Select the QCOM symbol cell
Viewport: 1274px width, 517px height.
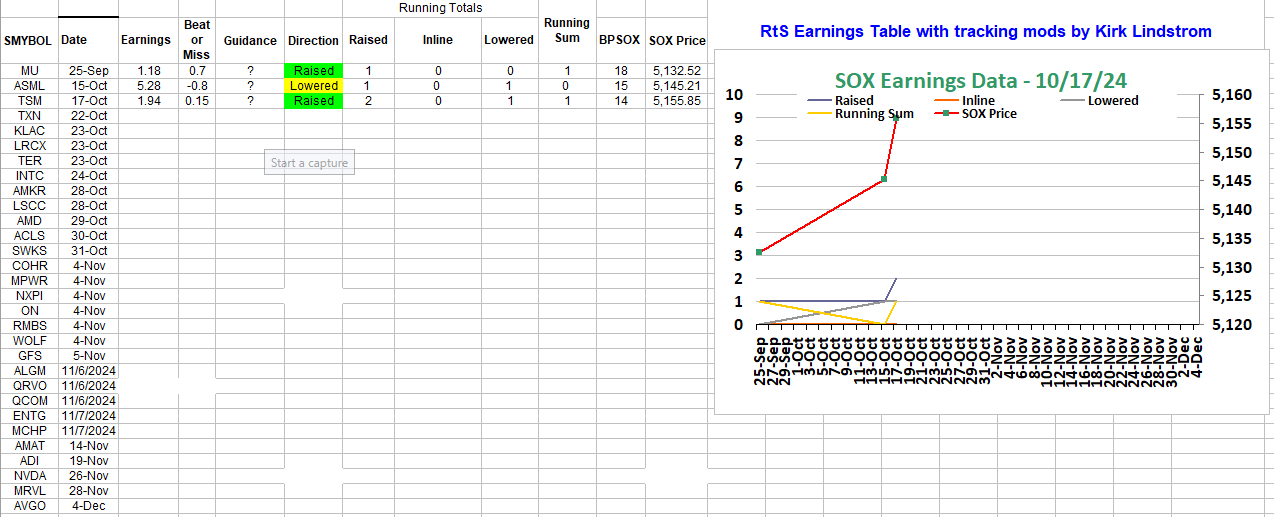[29, 401]
